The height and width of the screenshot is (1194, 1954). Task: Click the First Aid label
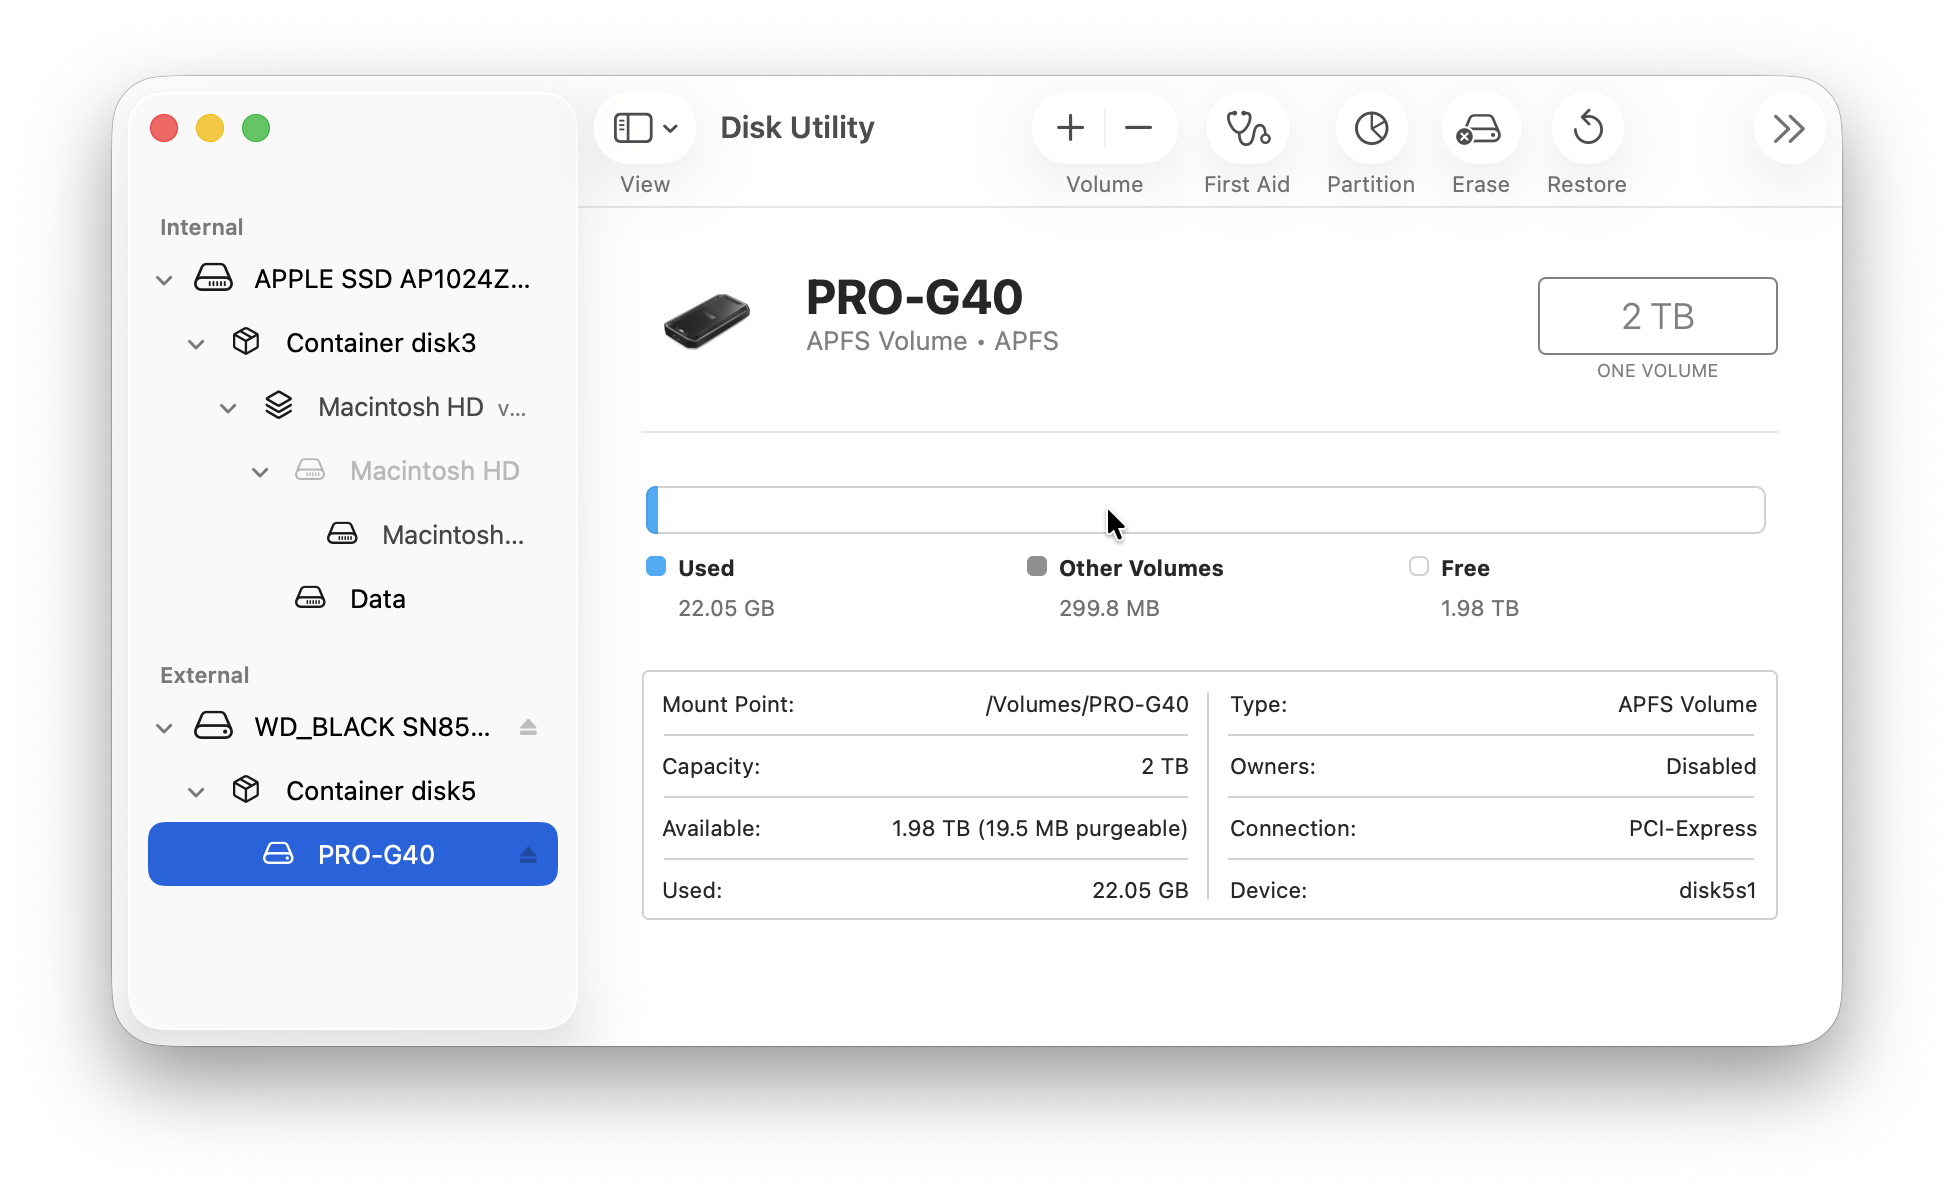[1247, 185]
